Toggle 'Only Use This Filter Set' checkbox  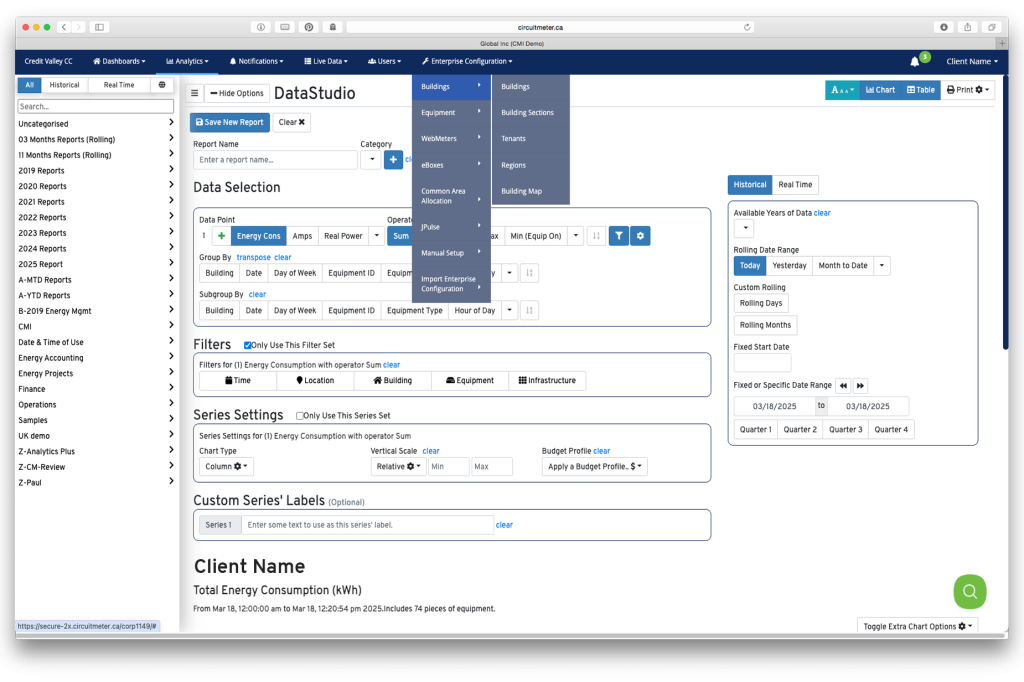(x=248, y=345)
